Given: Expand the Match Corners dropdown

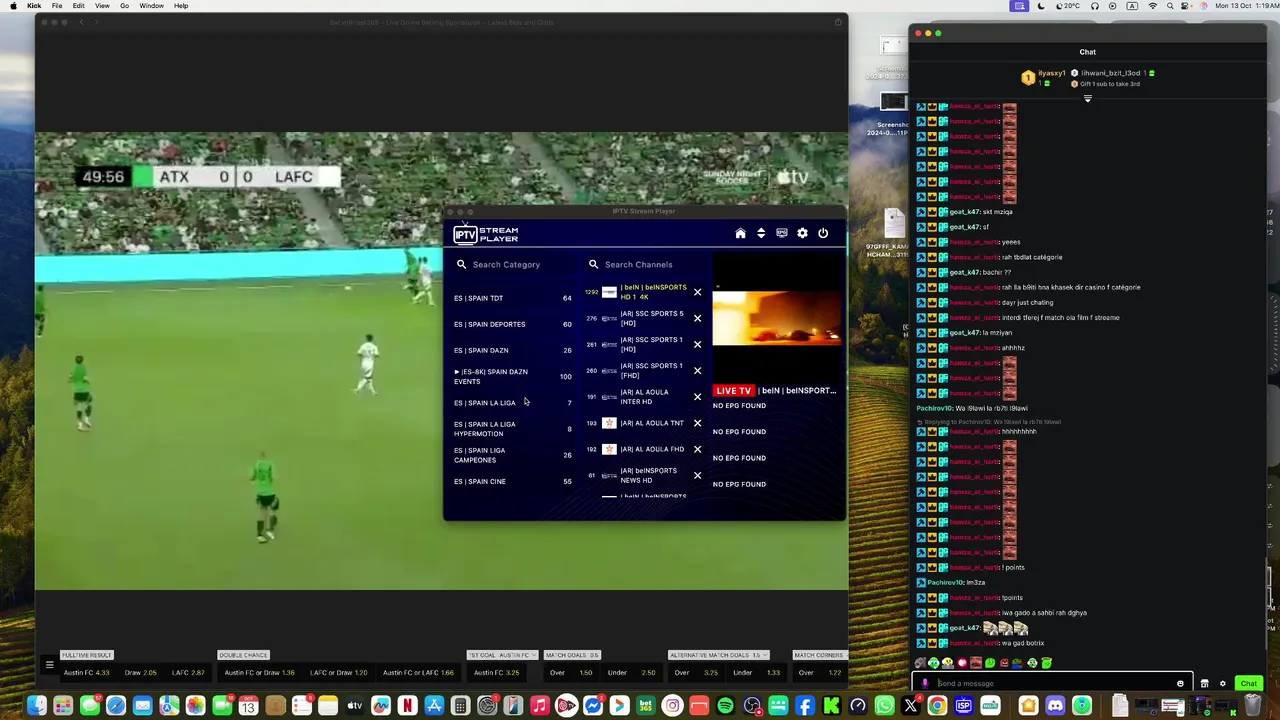Looking at the screenshot, I should pos(820,655).
